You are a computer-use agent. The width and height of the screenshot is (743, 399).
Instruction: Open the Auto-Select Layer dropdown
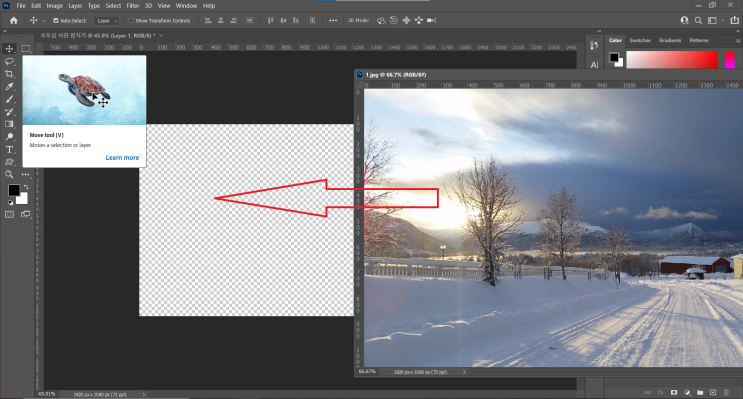[107, 21]
